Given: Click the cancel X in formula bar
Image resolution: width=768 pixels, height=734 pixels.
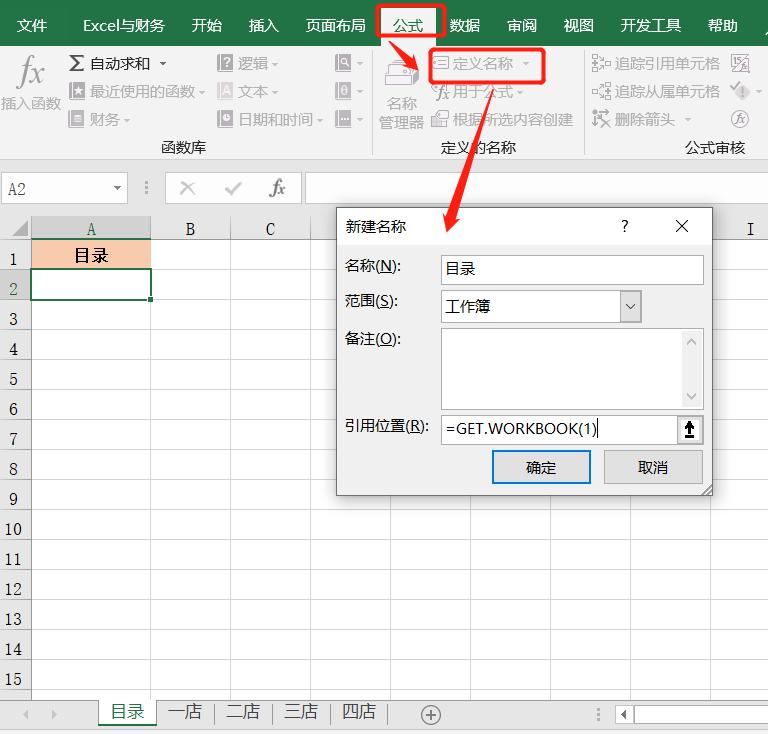Looking at the screenshot, I should [x=187, y=188].
